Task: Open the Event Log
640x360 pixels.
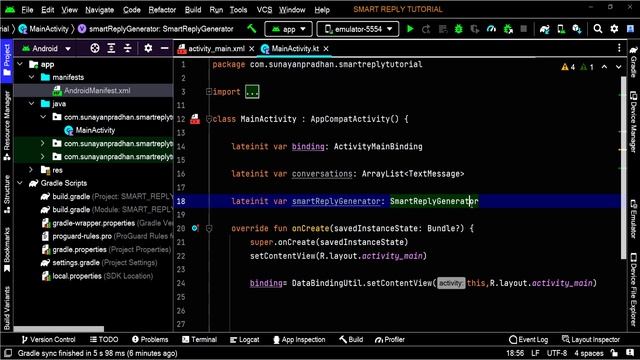Action: [x=528, y=339]
